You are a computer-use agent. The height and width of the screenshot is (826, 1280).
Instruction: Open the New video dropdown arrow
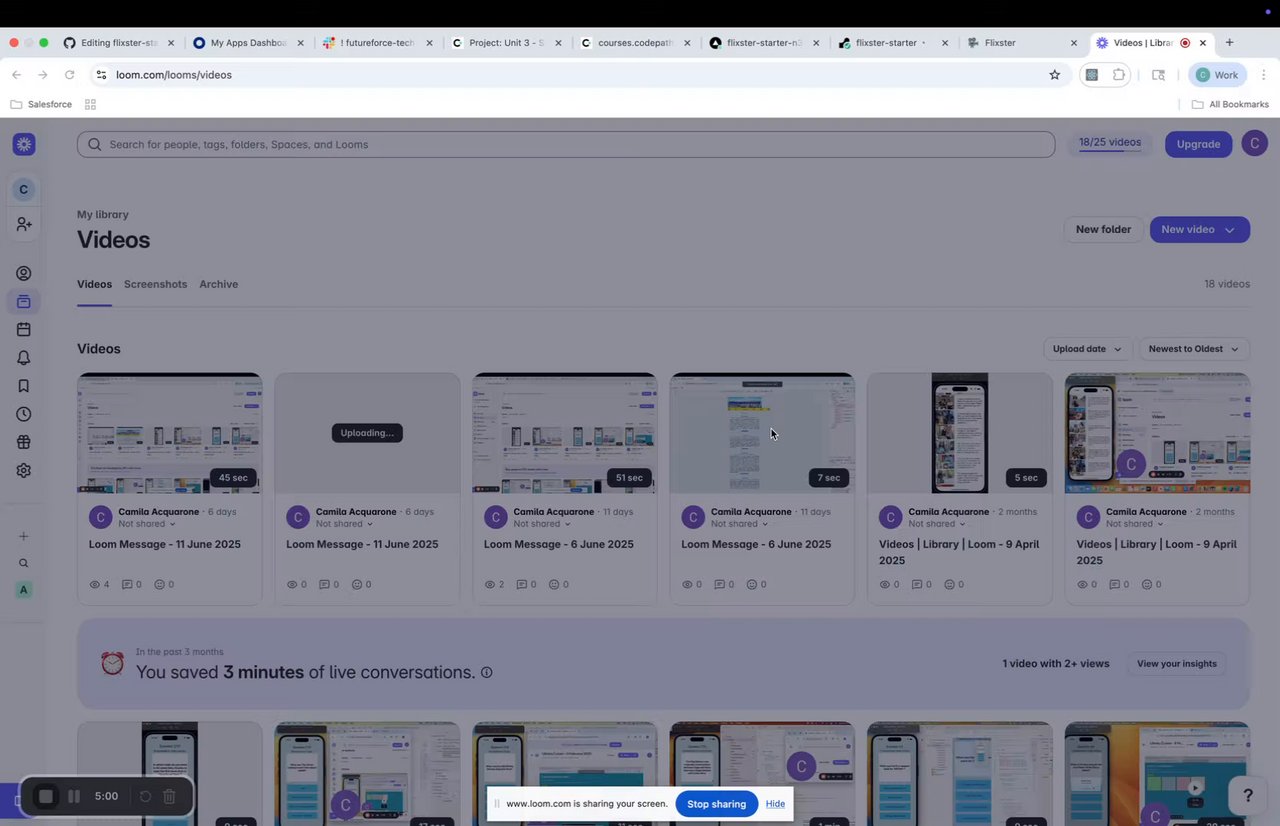click(x=1230, y=230)
